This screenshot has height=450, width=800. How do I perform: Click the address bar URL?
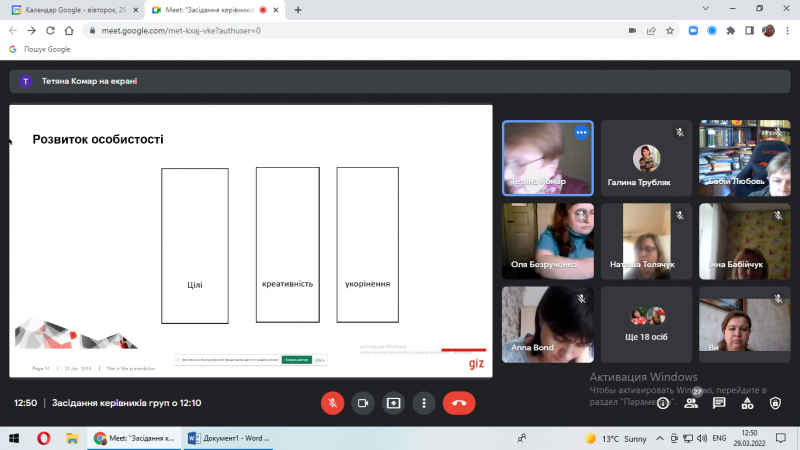[x=181, y=31]
